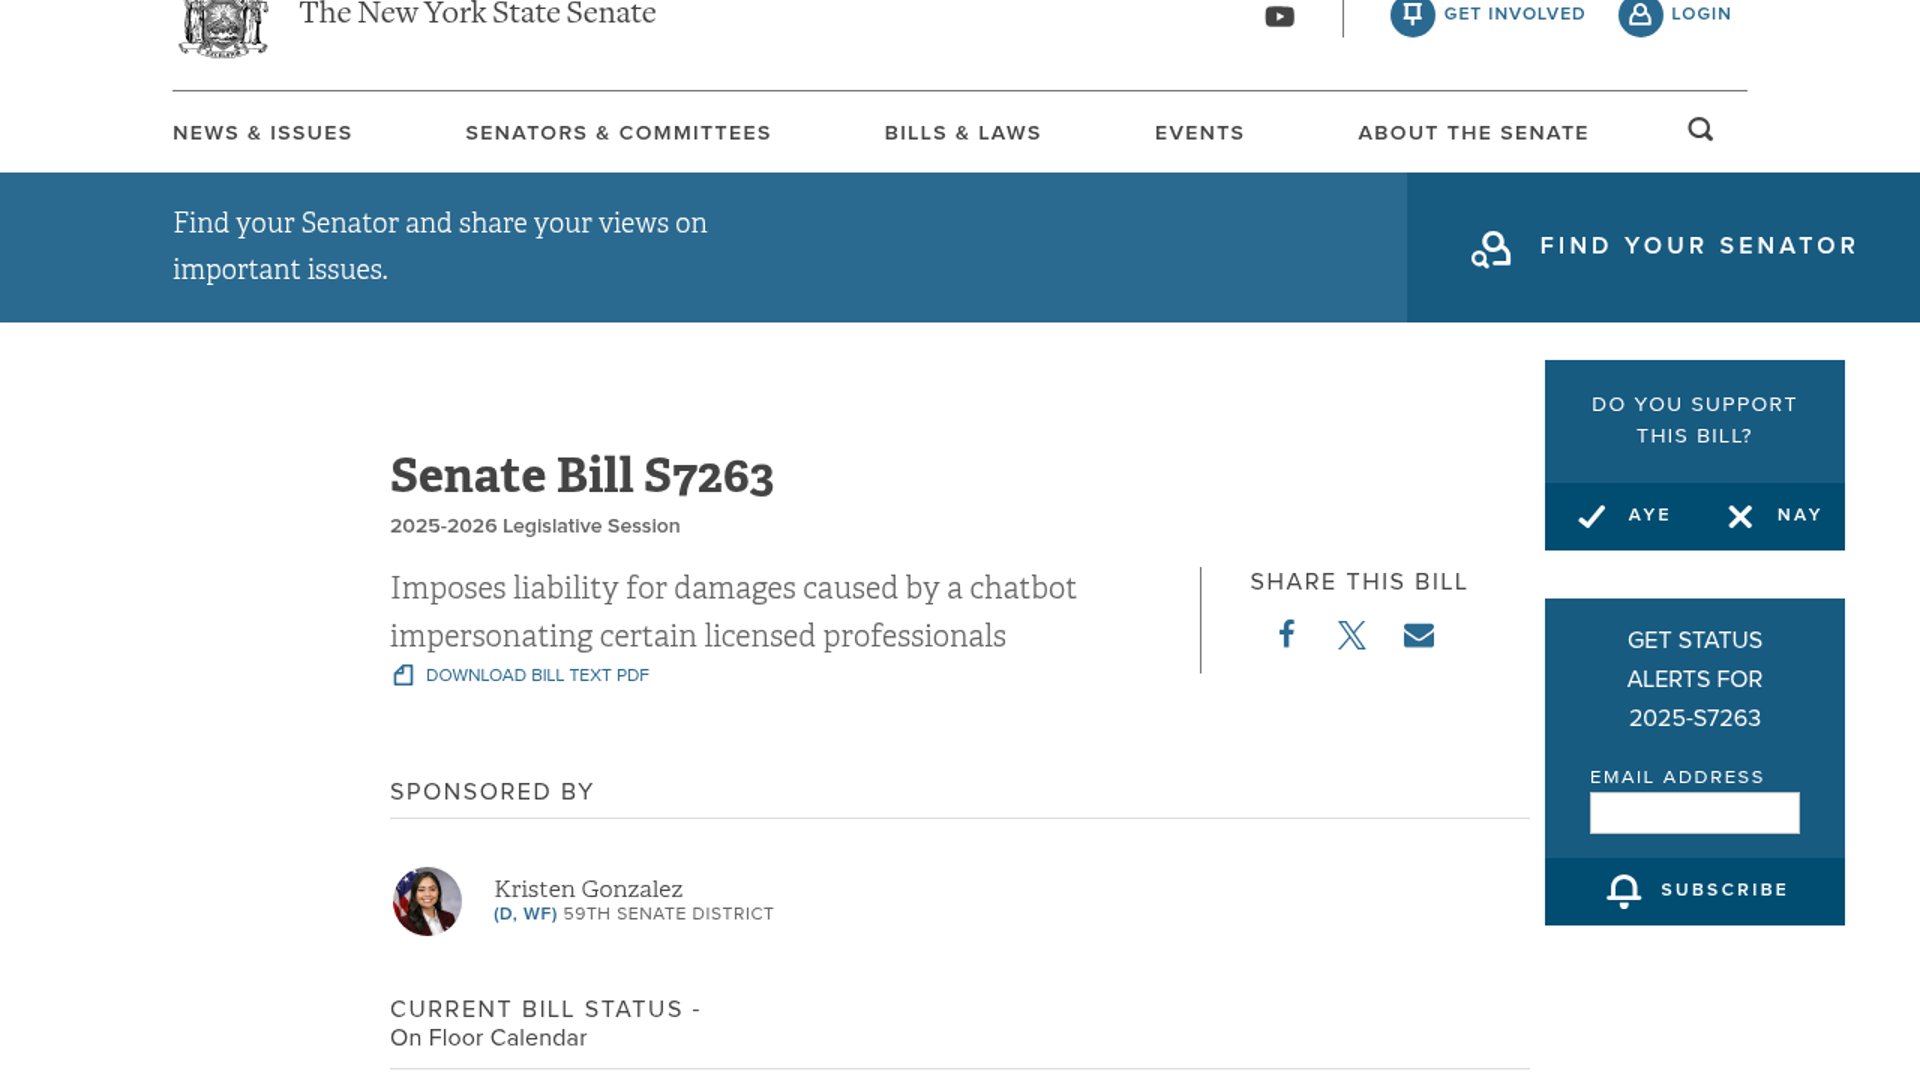Open About the Senate menu

pos(1472,133)
